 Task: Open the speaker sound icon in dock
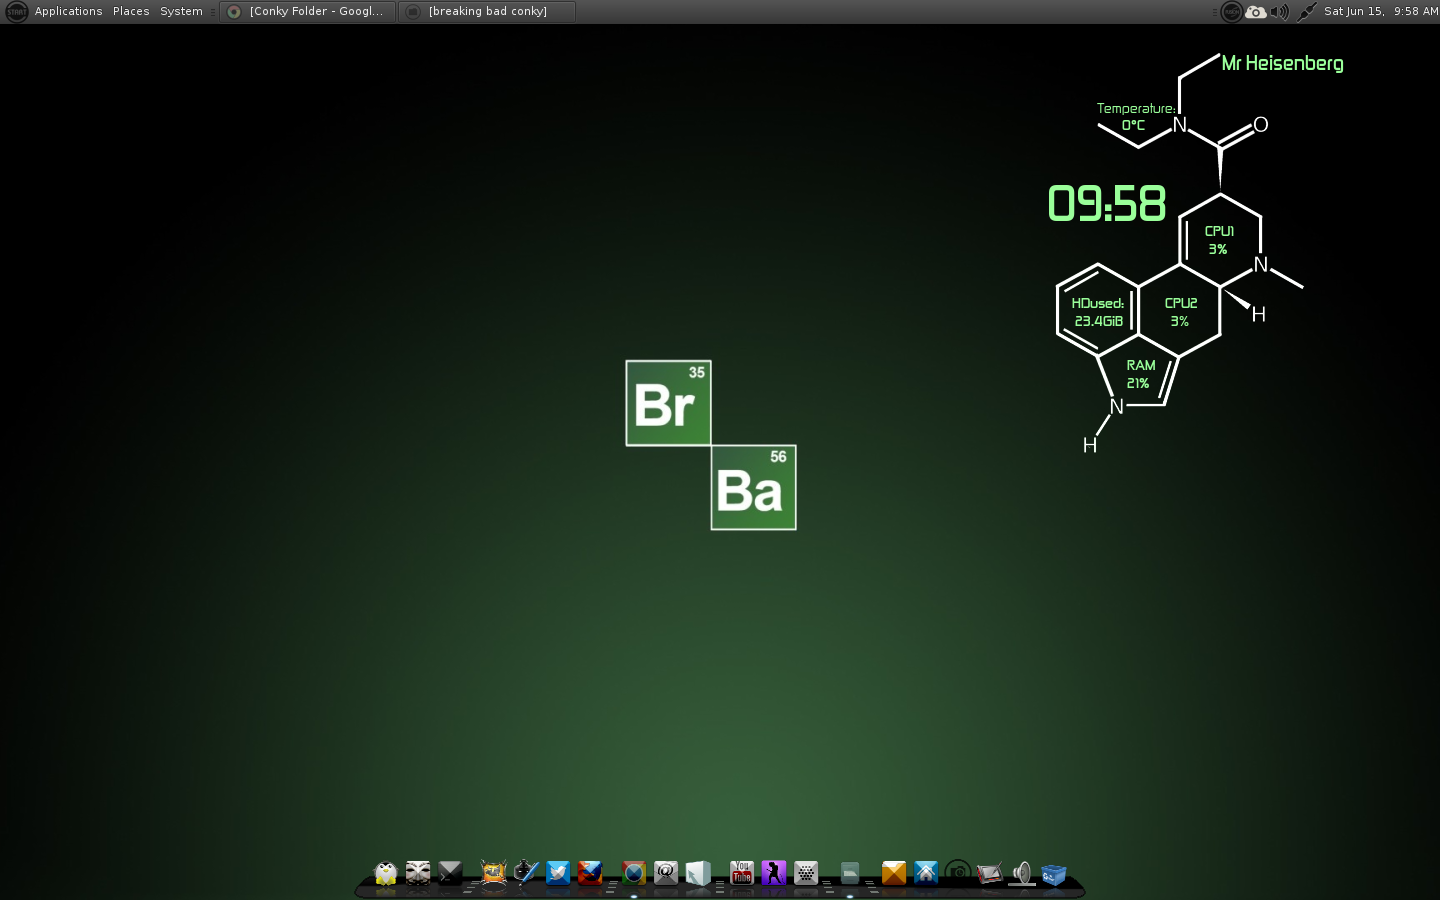(1021, 874)
